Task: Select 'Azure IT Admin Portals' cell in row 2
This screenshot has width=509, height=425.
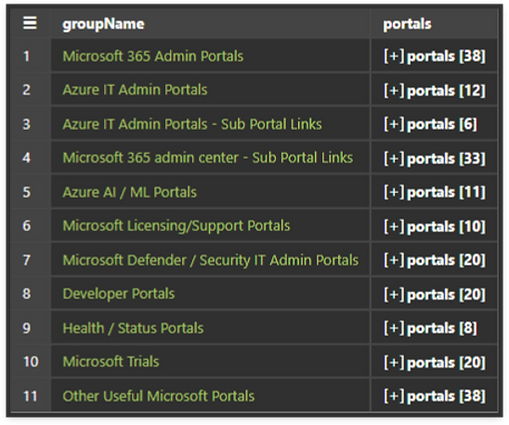Action: click(x=210, y=89)
